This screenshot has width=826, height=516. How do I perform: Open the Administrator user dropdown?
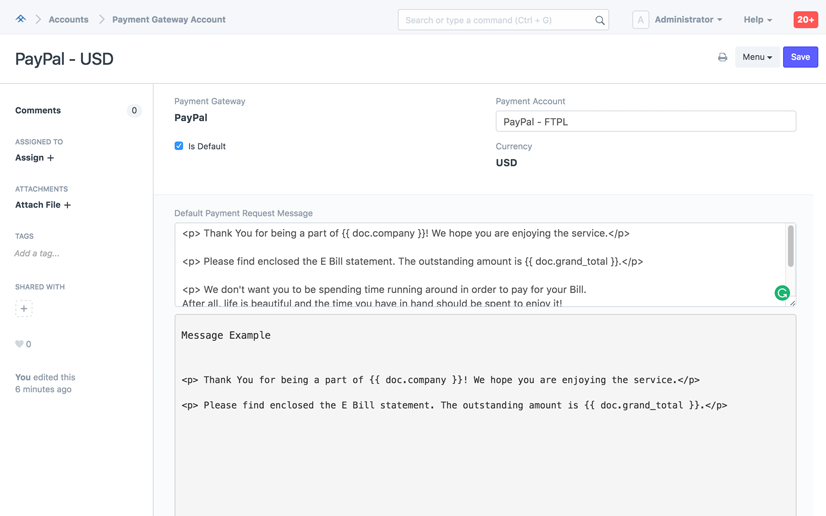(x=687, y=19)
